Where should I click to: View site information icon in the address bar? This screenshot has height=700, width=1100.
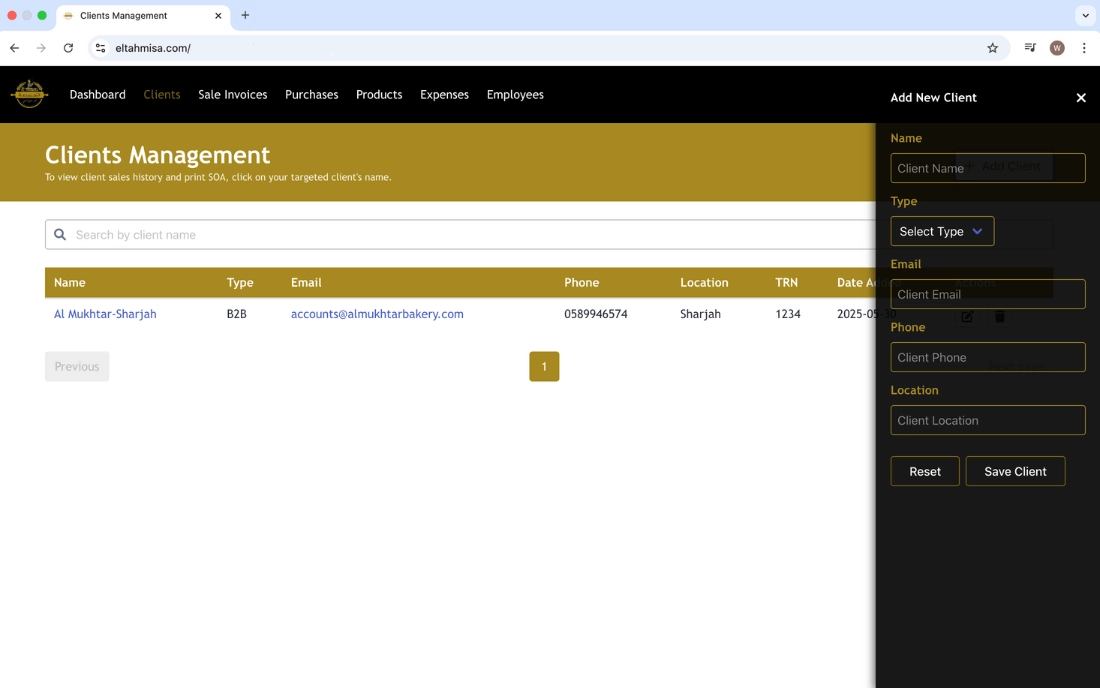click(x=100, y=48)
